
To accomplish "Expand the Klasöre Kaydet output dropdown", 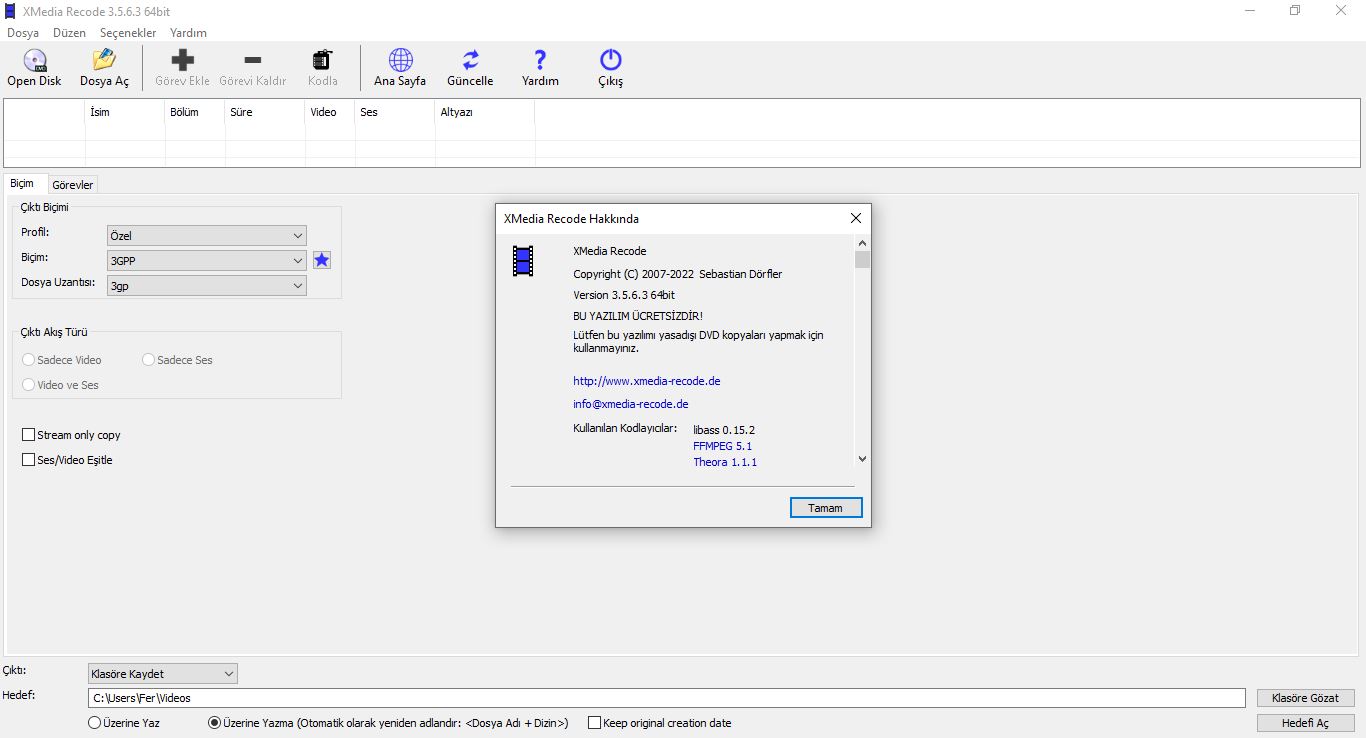I will [163, 674].
